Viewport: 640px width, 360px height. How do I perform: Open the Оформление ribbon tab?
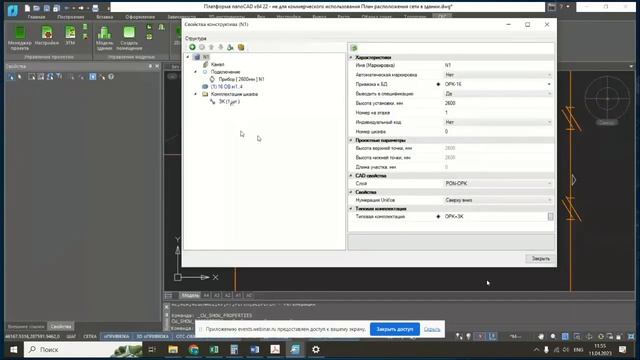[140, 17]
